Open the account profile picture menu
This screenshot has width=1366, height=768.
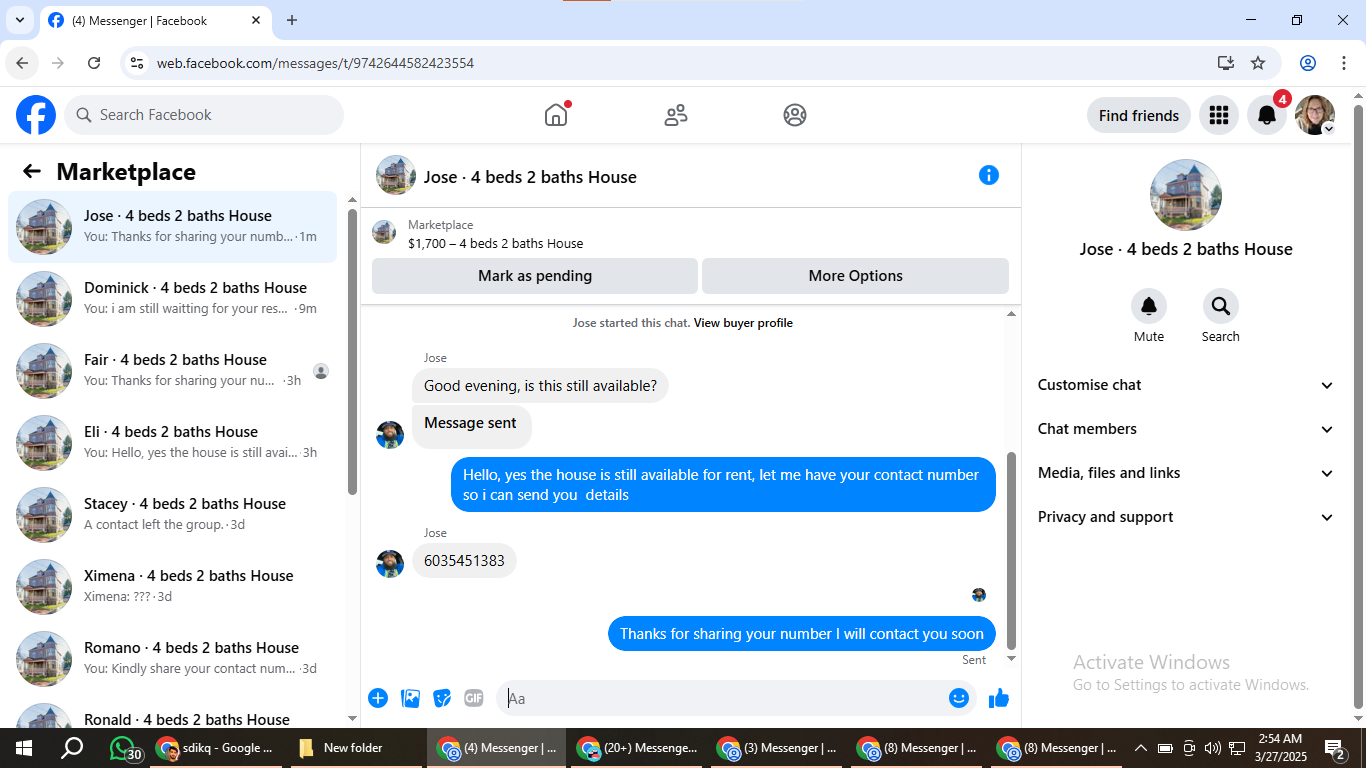pyautogui.click(x=1314, y=115)
